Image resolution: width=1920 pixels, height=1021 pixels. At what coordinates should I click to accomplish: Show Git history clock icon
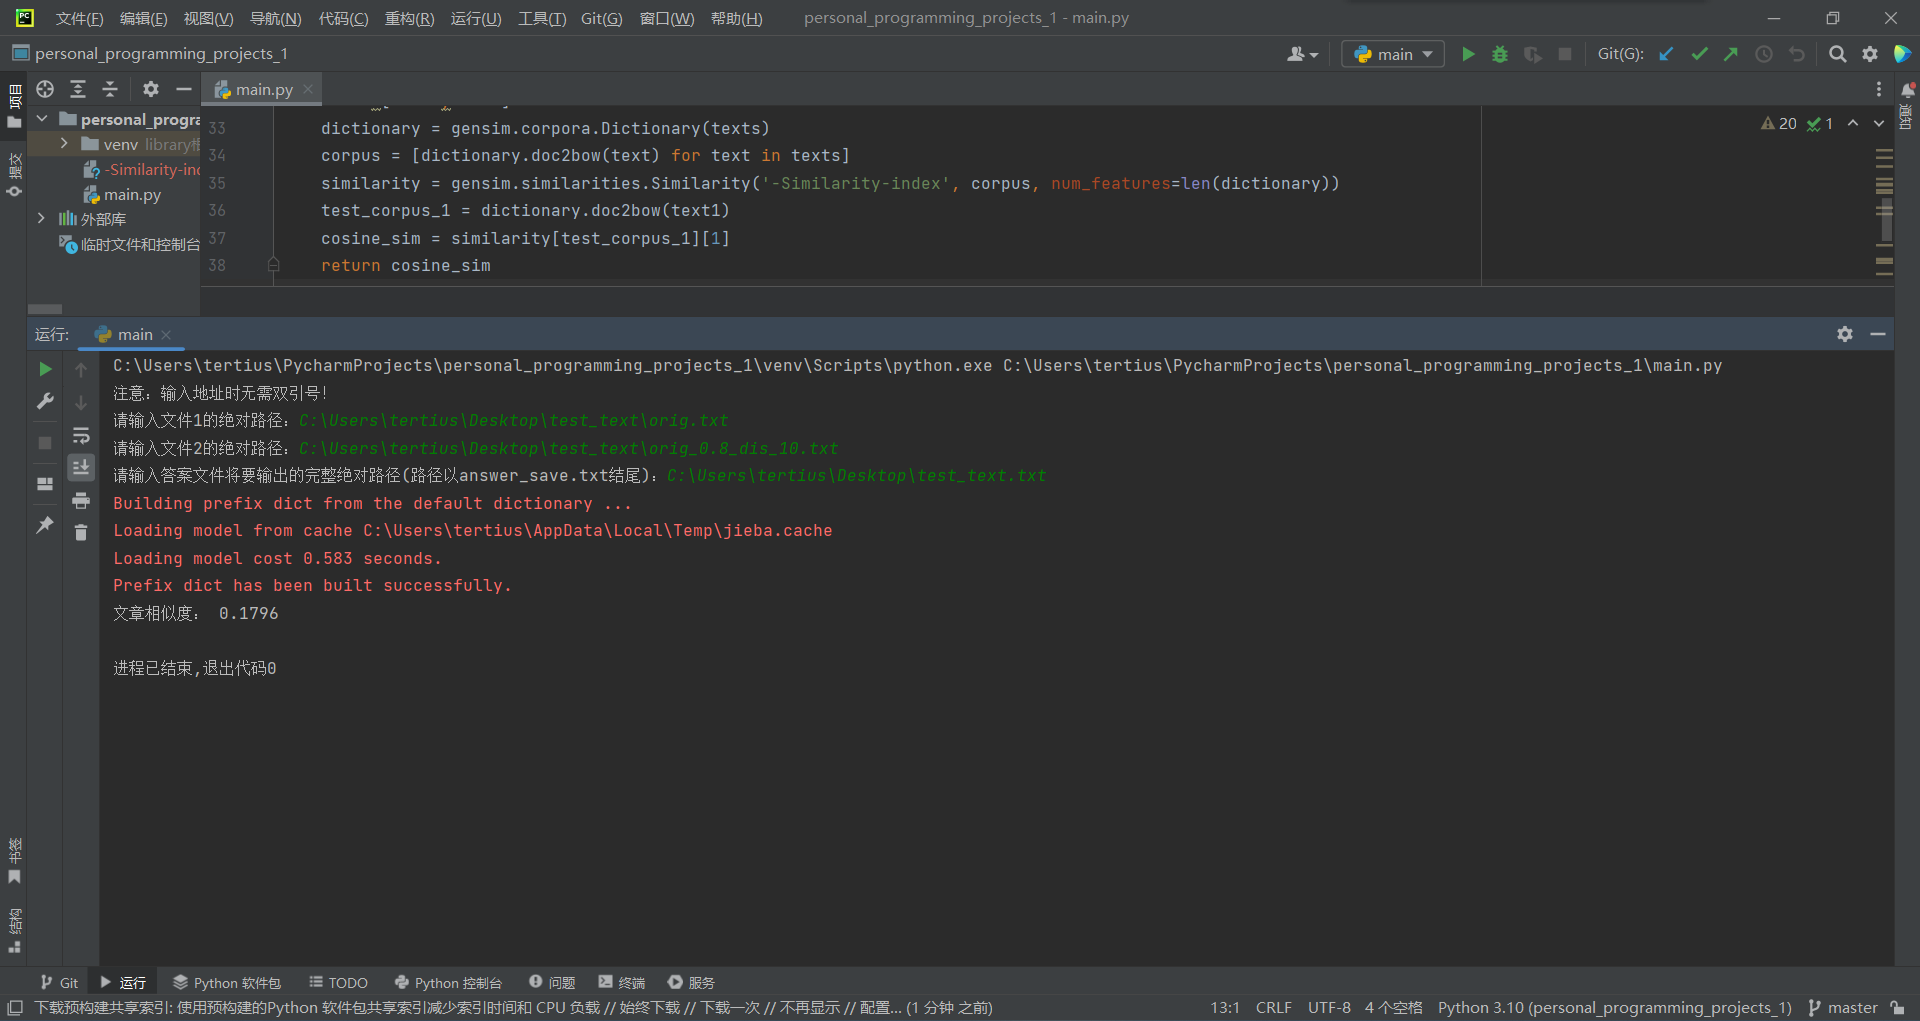coord(1764,54)
